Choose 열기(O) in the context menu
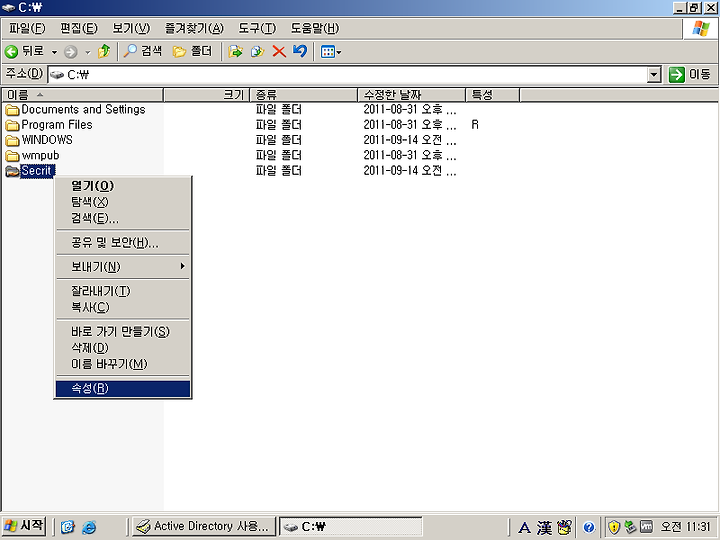720x540 pixels. [123, 186]
